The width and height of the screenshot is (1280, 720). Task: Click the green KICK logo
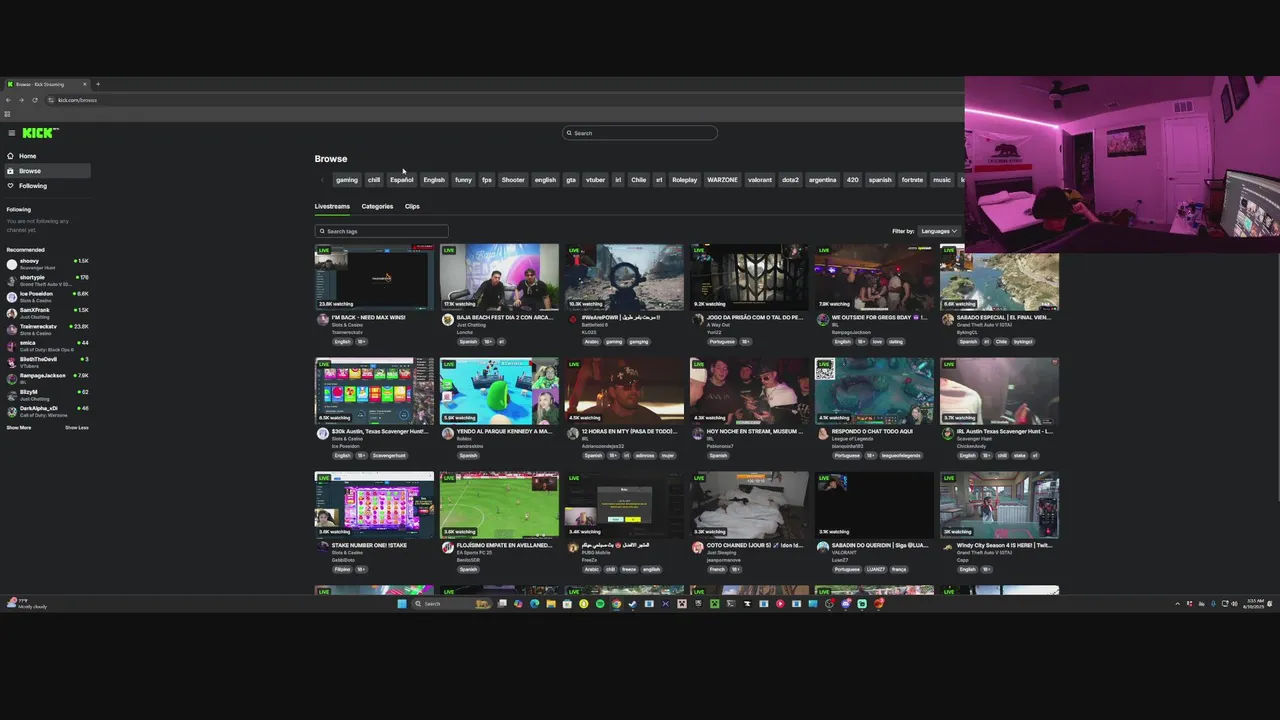pyautogui.click(x=40, y=133)
